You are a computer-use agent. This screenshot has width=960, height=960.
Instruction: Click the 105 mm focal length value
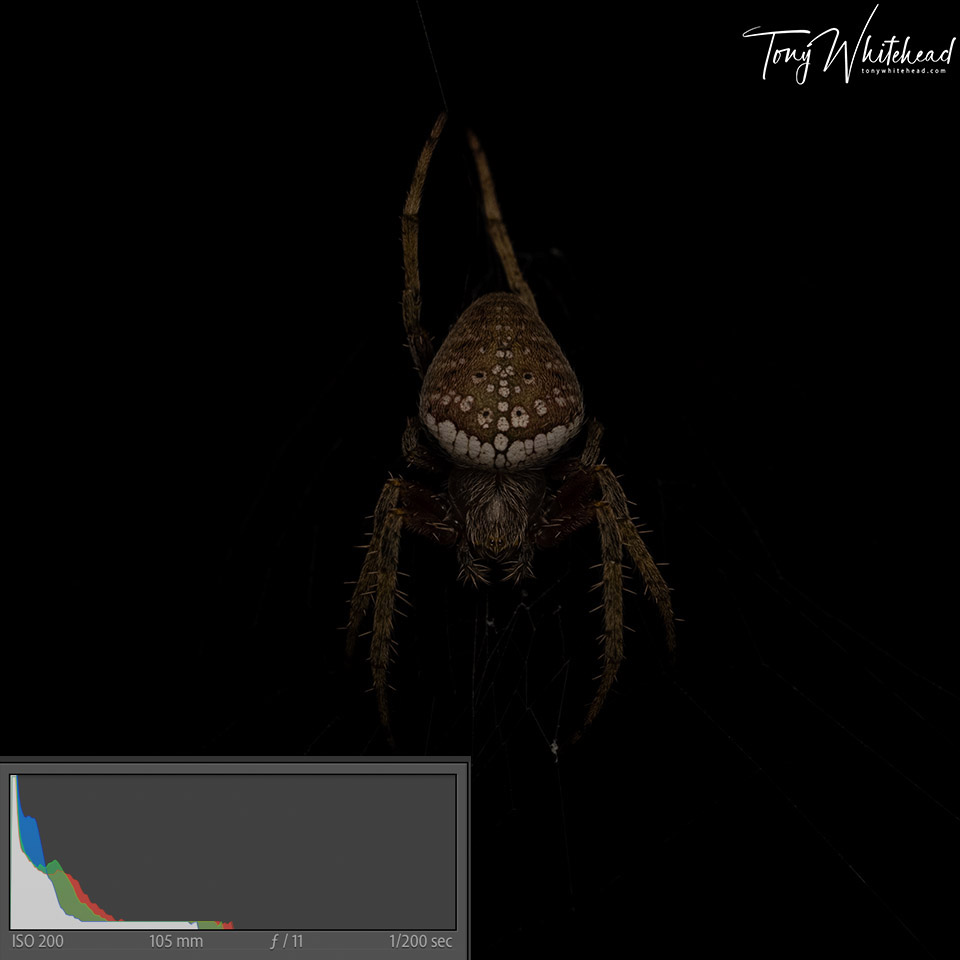(176, 941)
